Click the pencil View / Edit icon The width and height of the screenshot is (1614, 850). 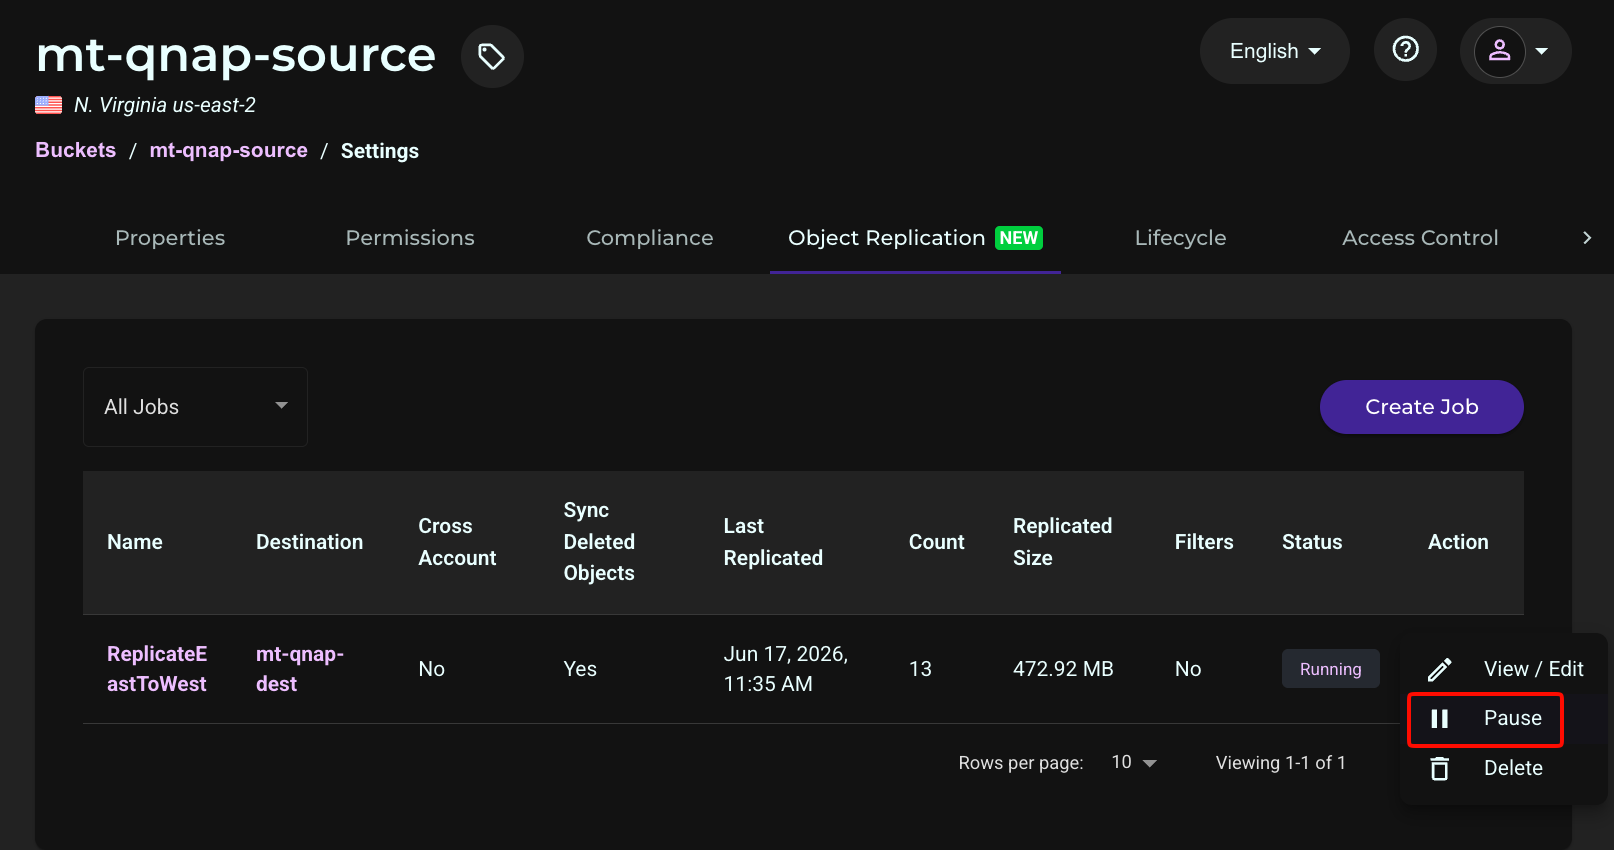click(x=1440, y=669)
